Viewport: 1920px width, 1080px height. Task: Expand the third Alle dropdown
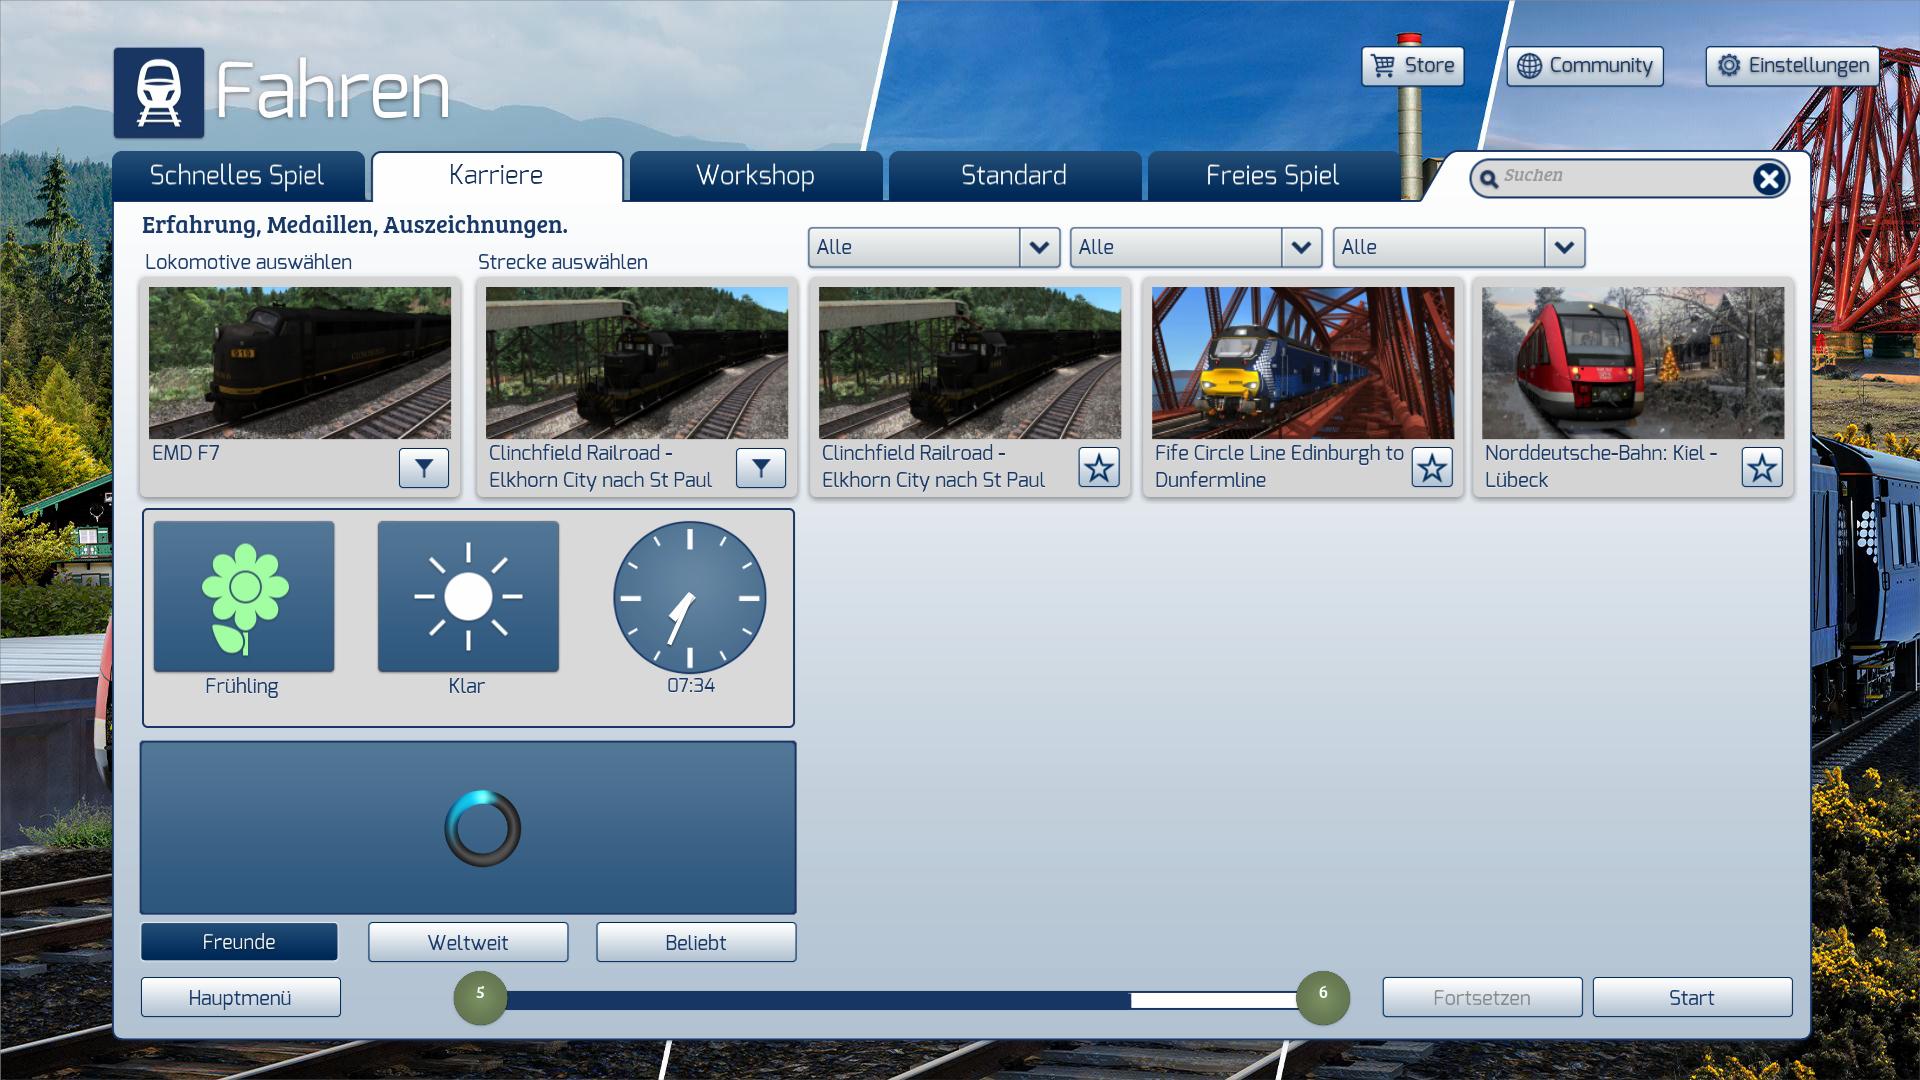[x=1564, y=247]
